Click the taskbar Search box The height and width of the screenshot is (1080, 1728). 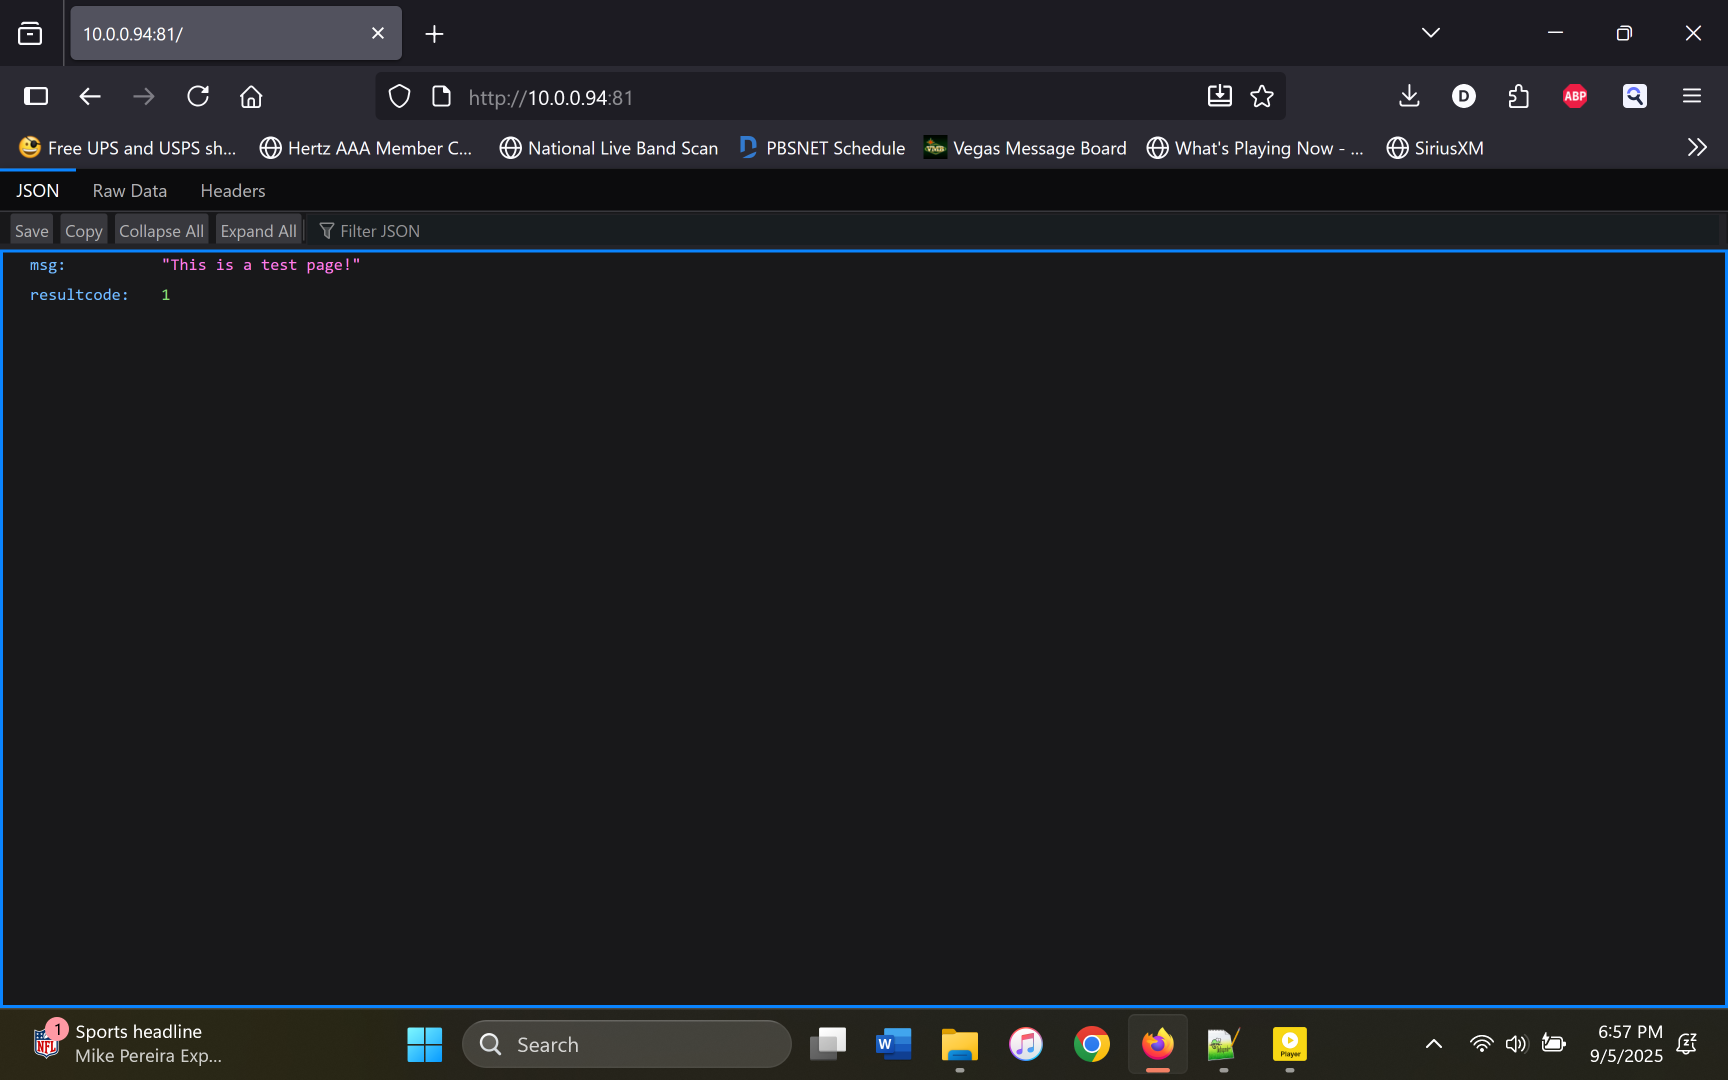[627, 1044]
